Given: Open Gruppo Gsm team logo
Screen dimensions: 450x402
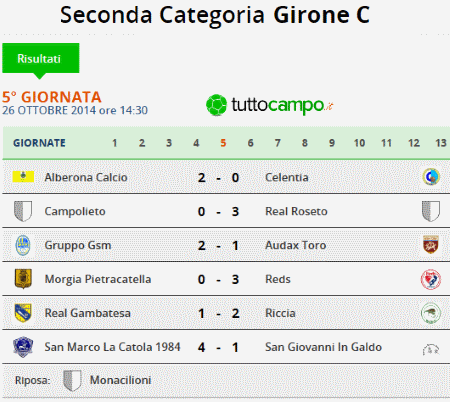Looking at the screenshot, I should tap(23, 245).
